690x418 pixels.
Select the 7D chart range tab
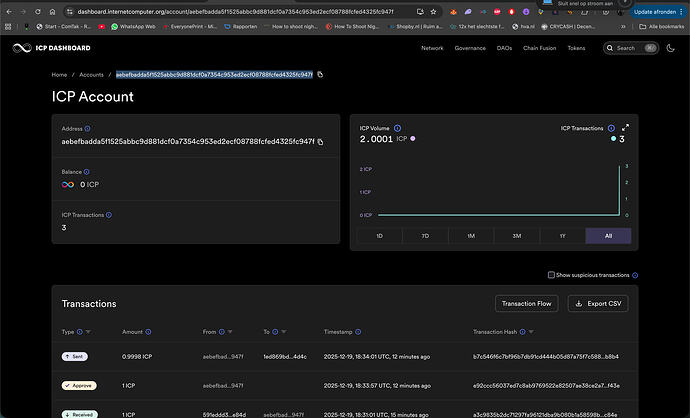(x=425, y=236)
